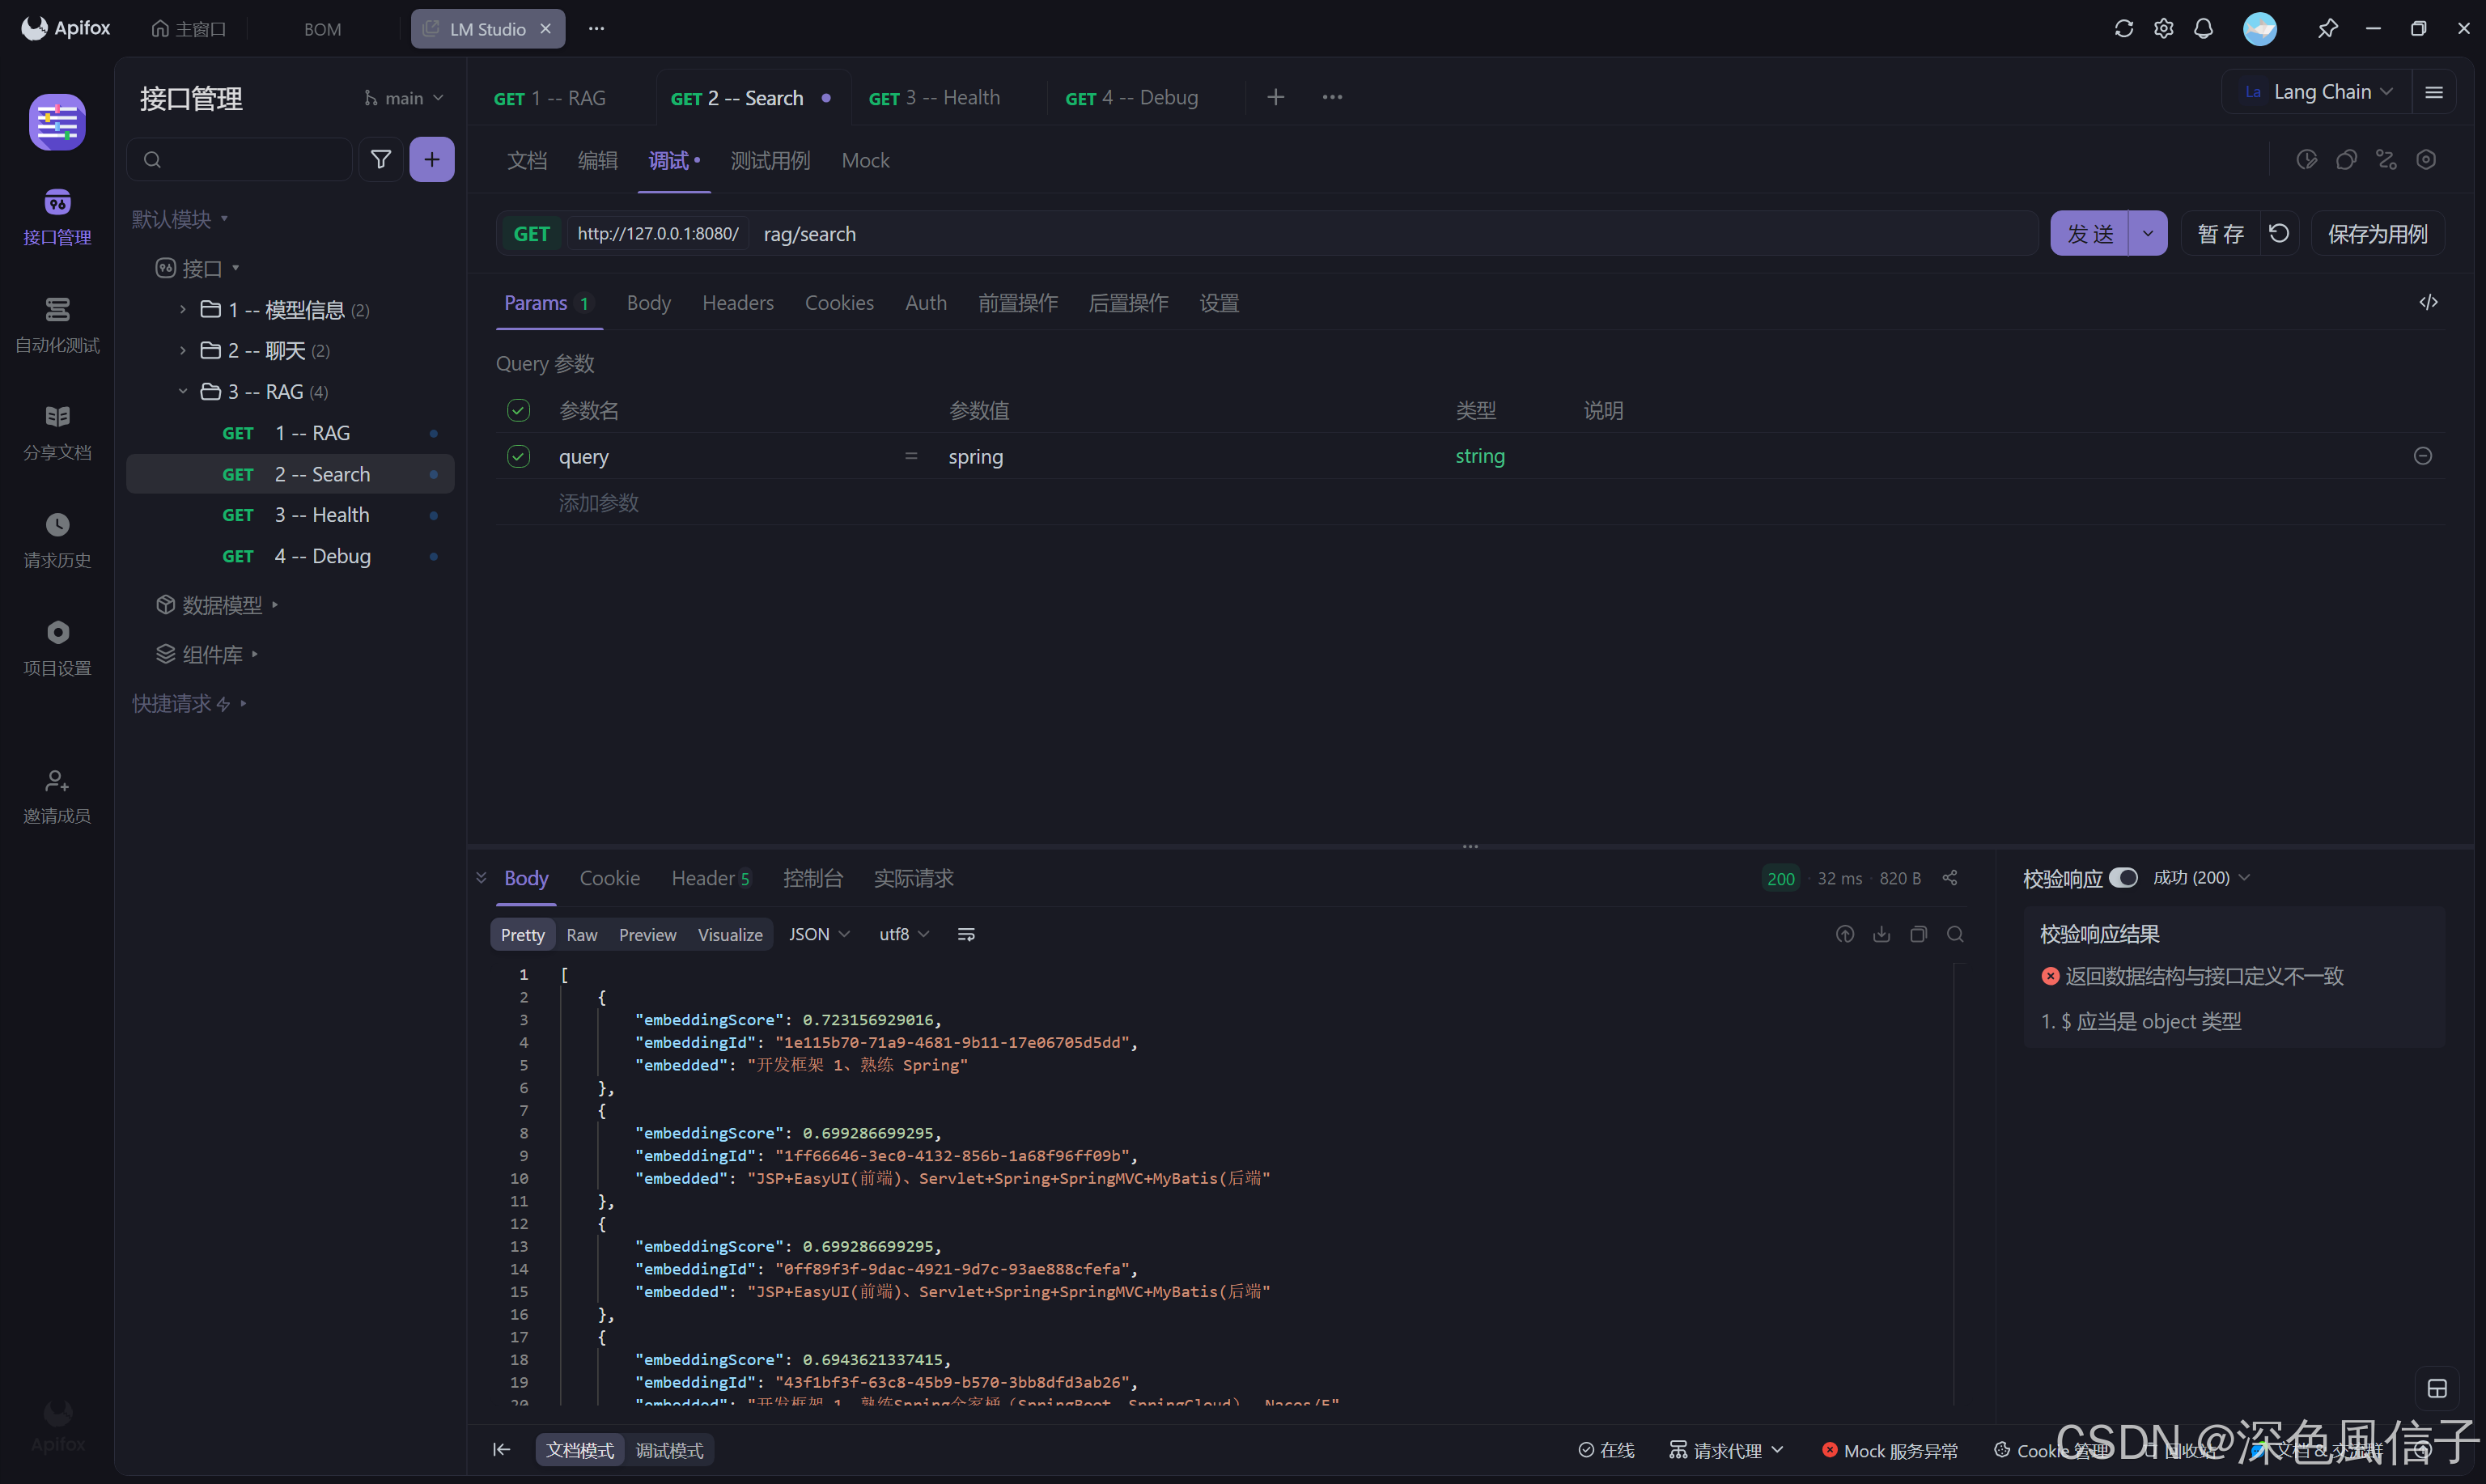Download the response body
The image size is (2486, 1484).
pyautogui.click(x=1881, y=934)
